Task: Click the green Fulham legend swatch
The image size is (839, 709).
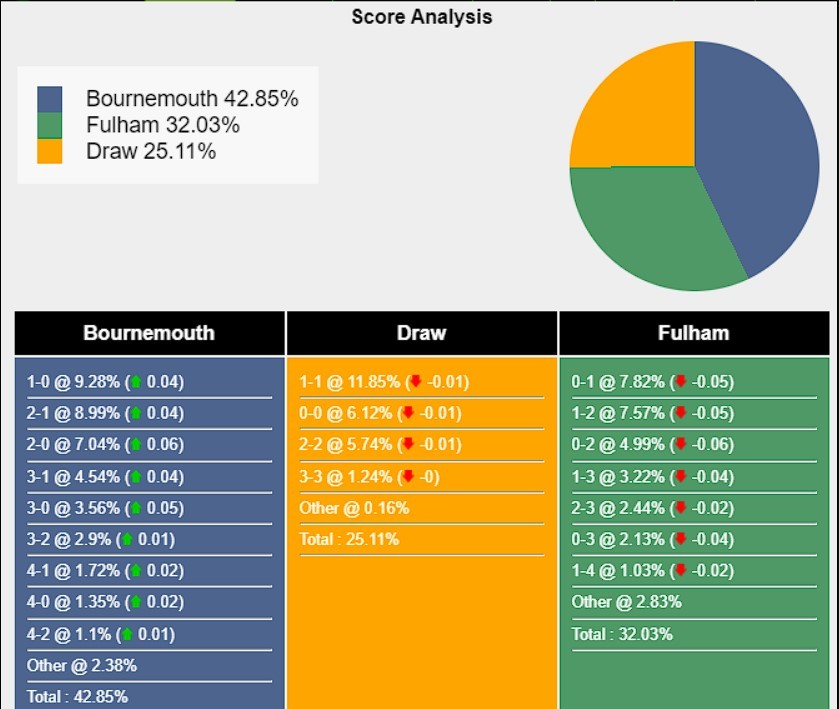Action: tap(50, 125)
